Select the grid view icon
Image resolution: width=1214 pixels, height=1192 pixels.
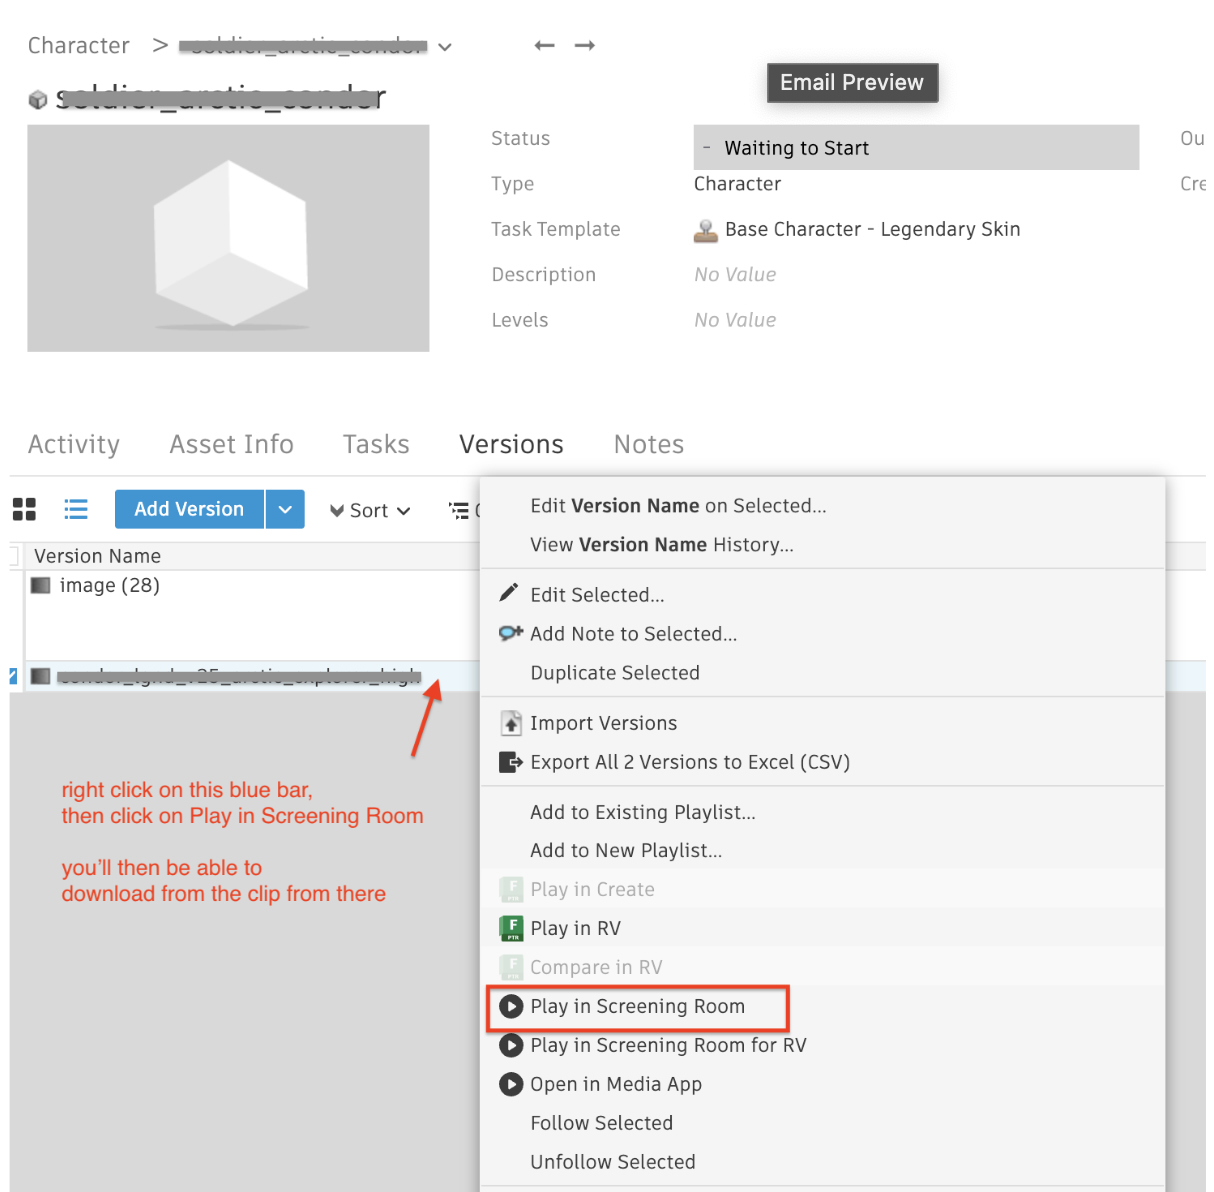24,509
